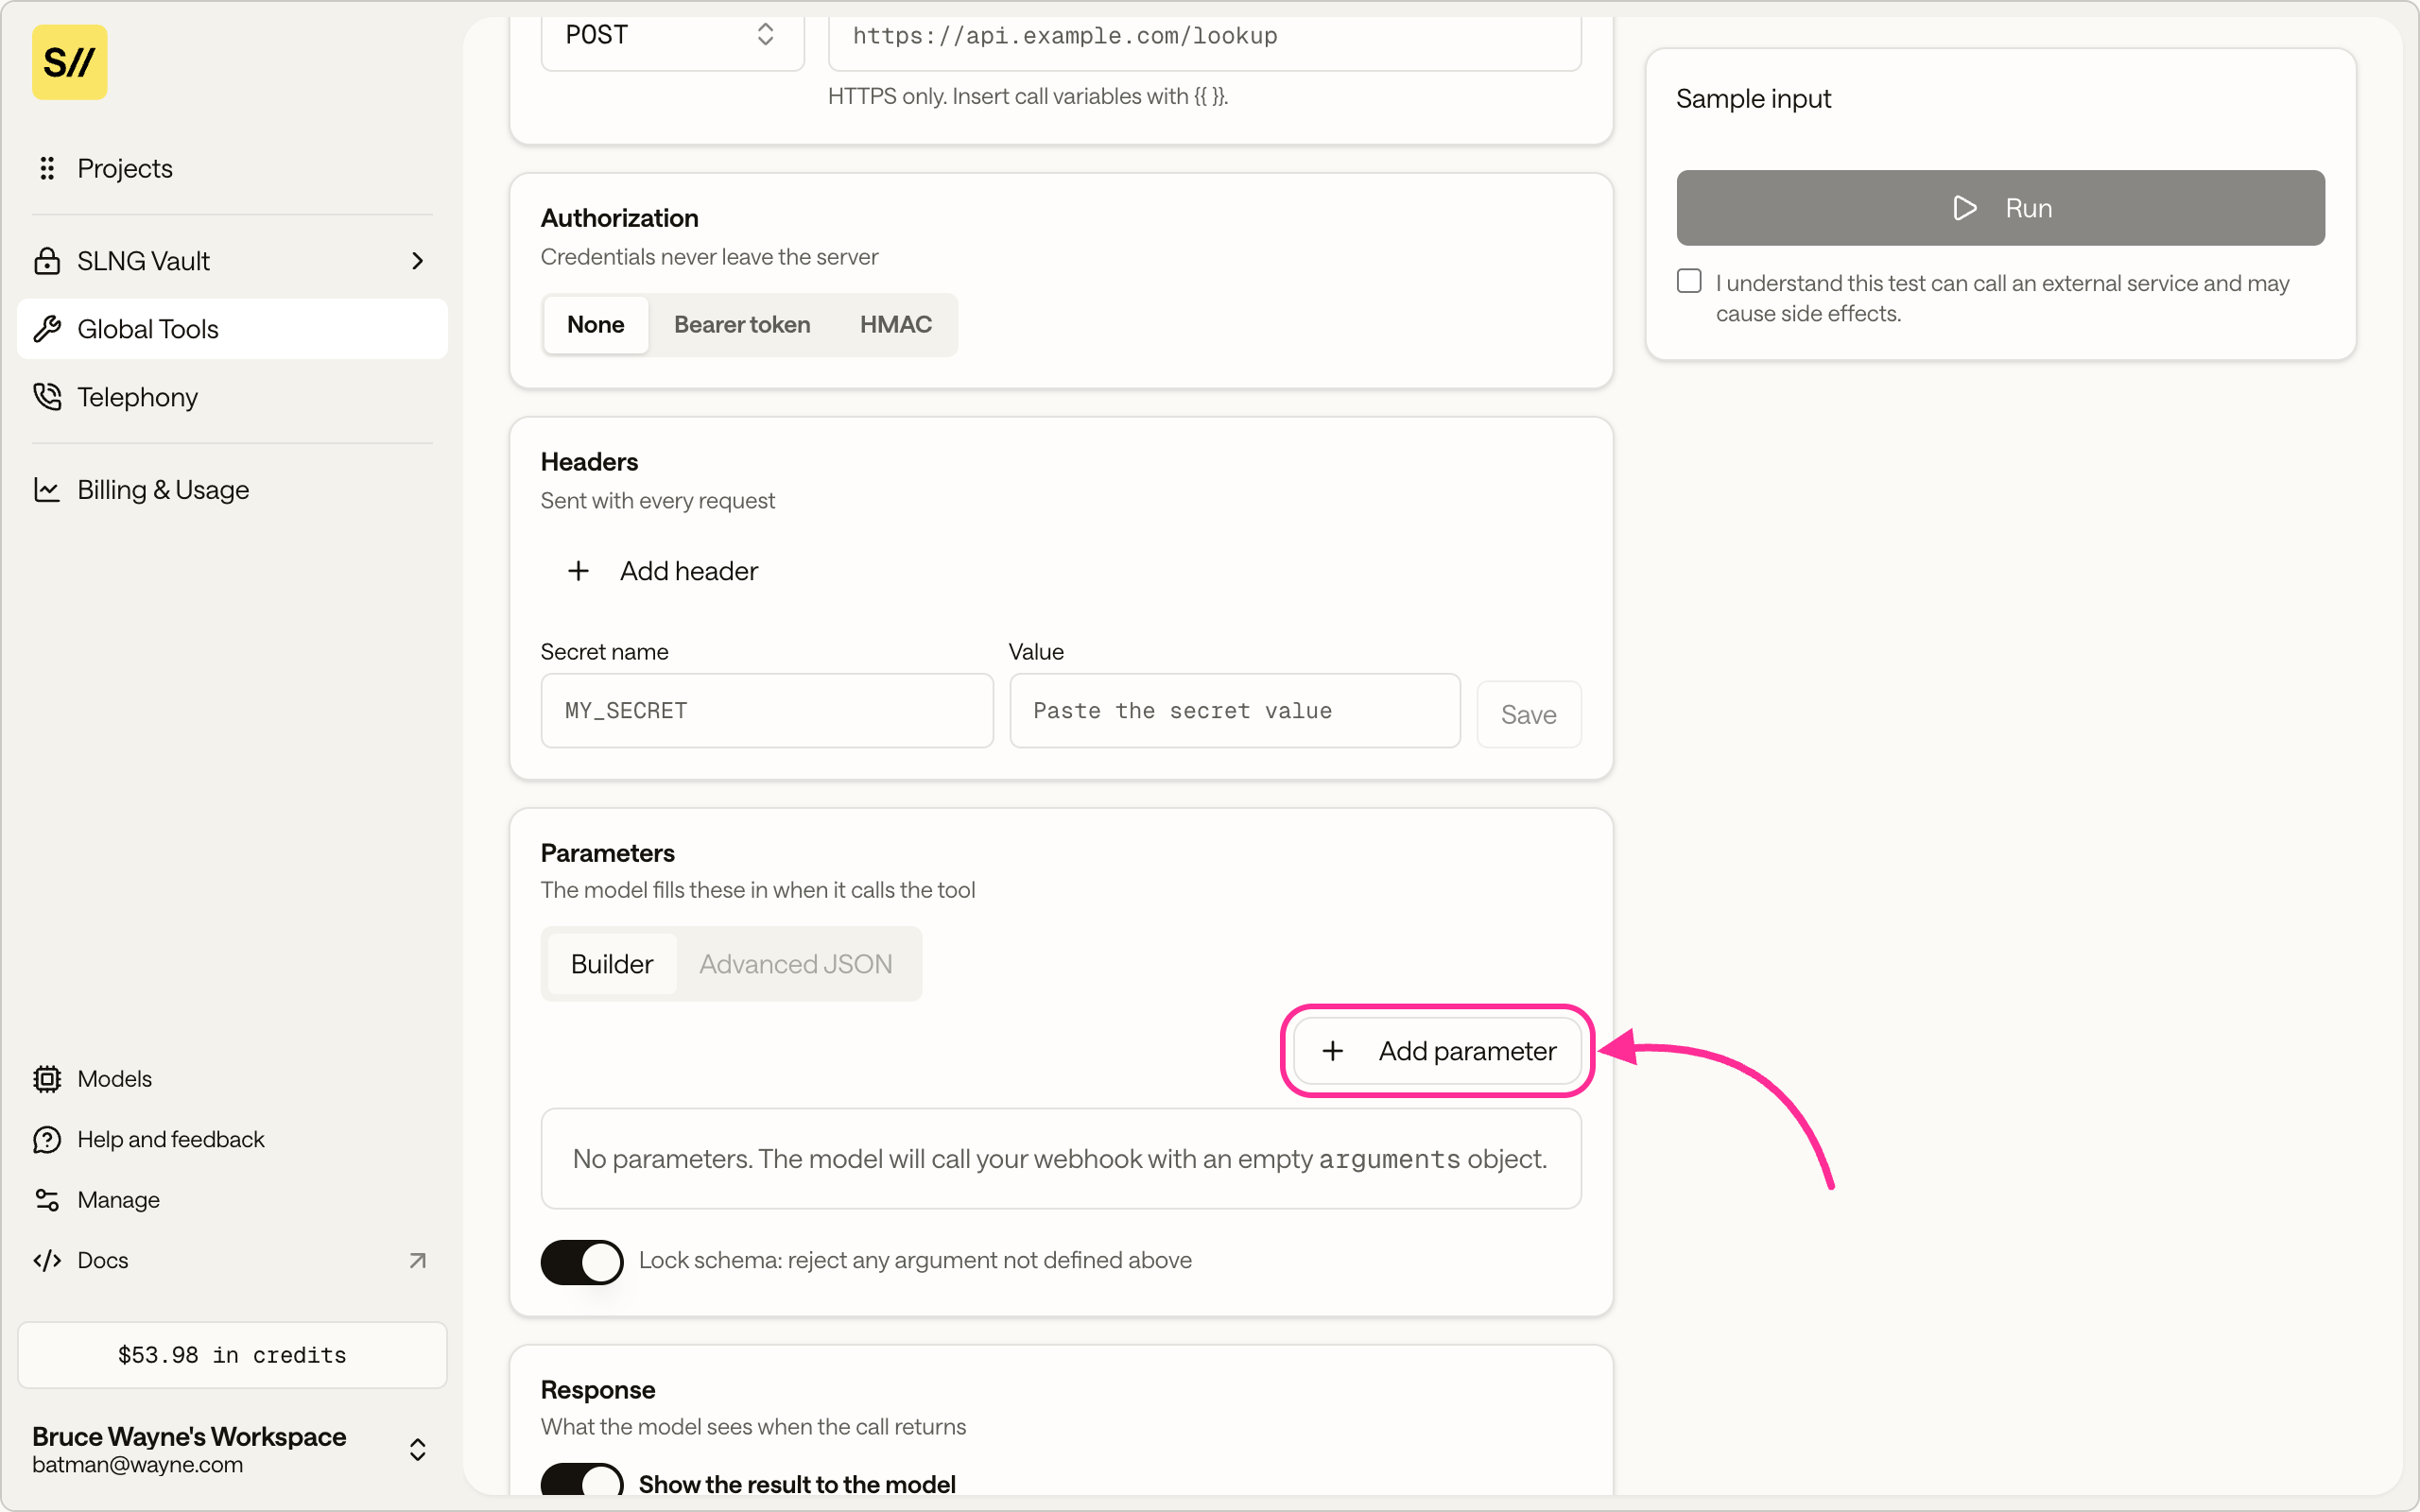Switch to the Advanced JSON tab
The height and width of the screenshot is (1512, 2420).
[x=796, y=964]
